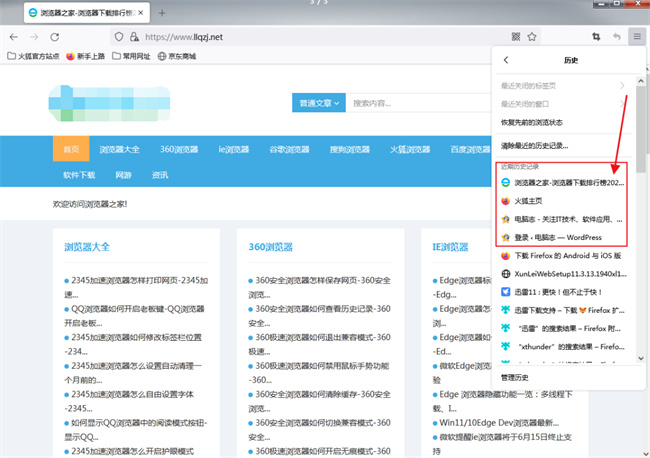Click the undo arrow toolbar icon
This screenshot has width=650, height=458.
coord(617,37)
